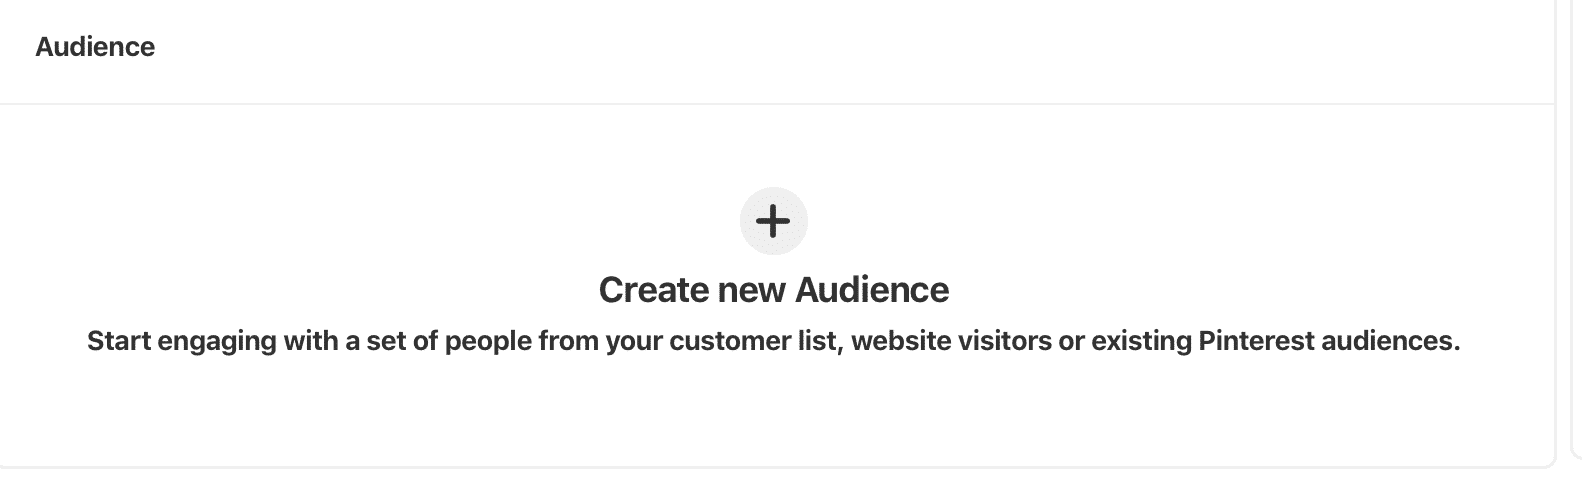Start audience creation via the plus icon
This screenshot has height=488, width=1582.
(x=773, y=220)
